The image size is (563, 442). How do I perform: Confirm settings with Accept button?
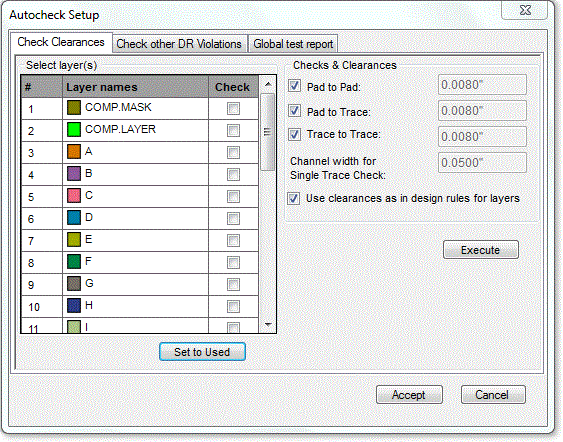pos(409,395)
